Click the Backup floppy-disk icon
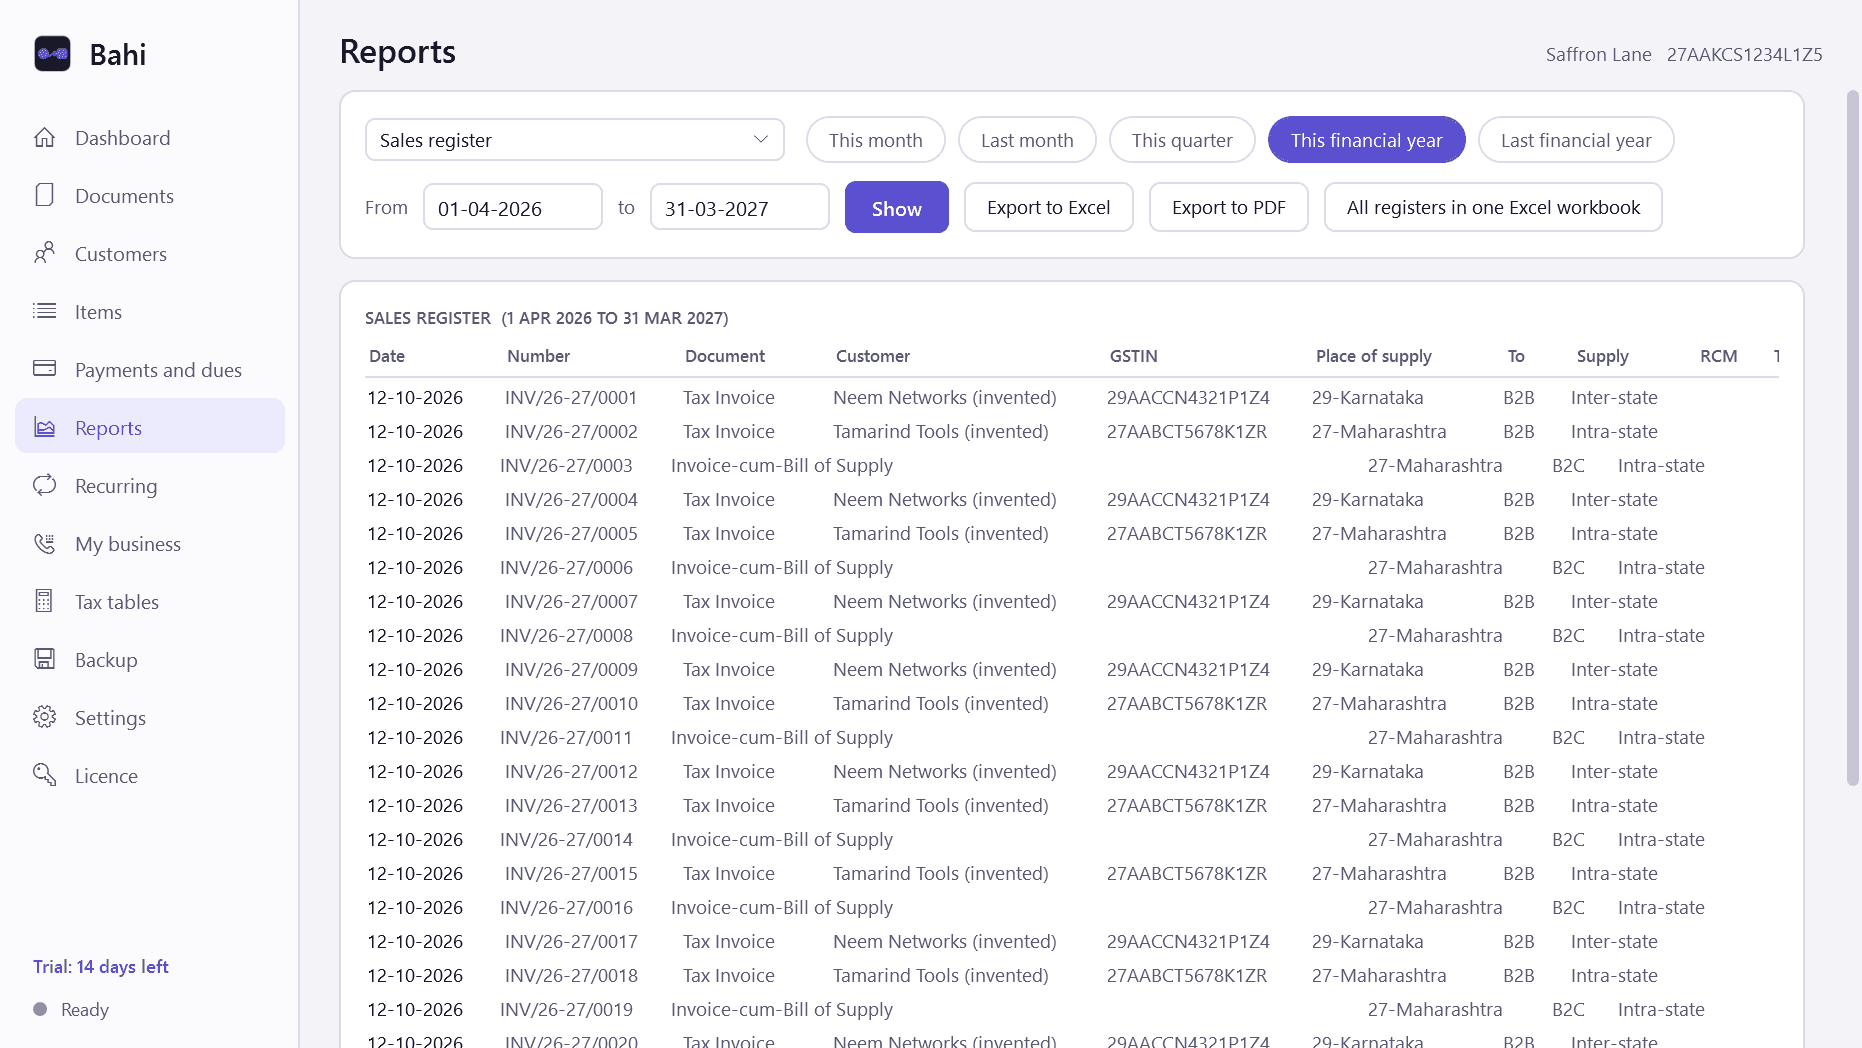This screenshot has height=1048, width=1862. pos(44,659)
